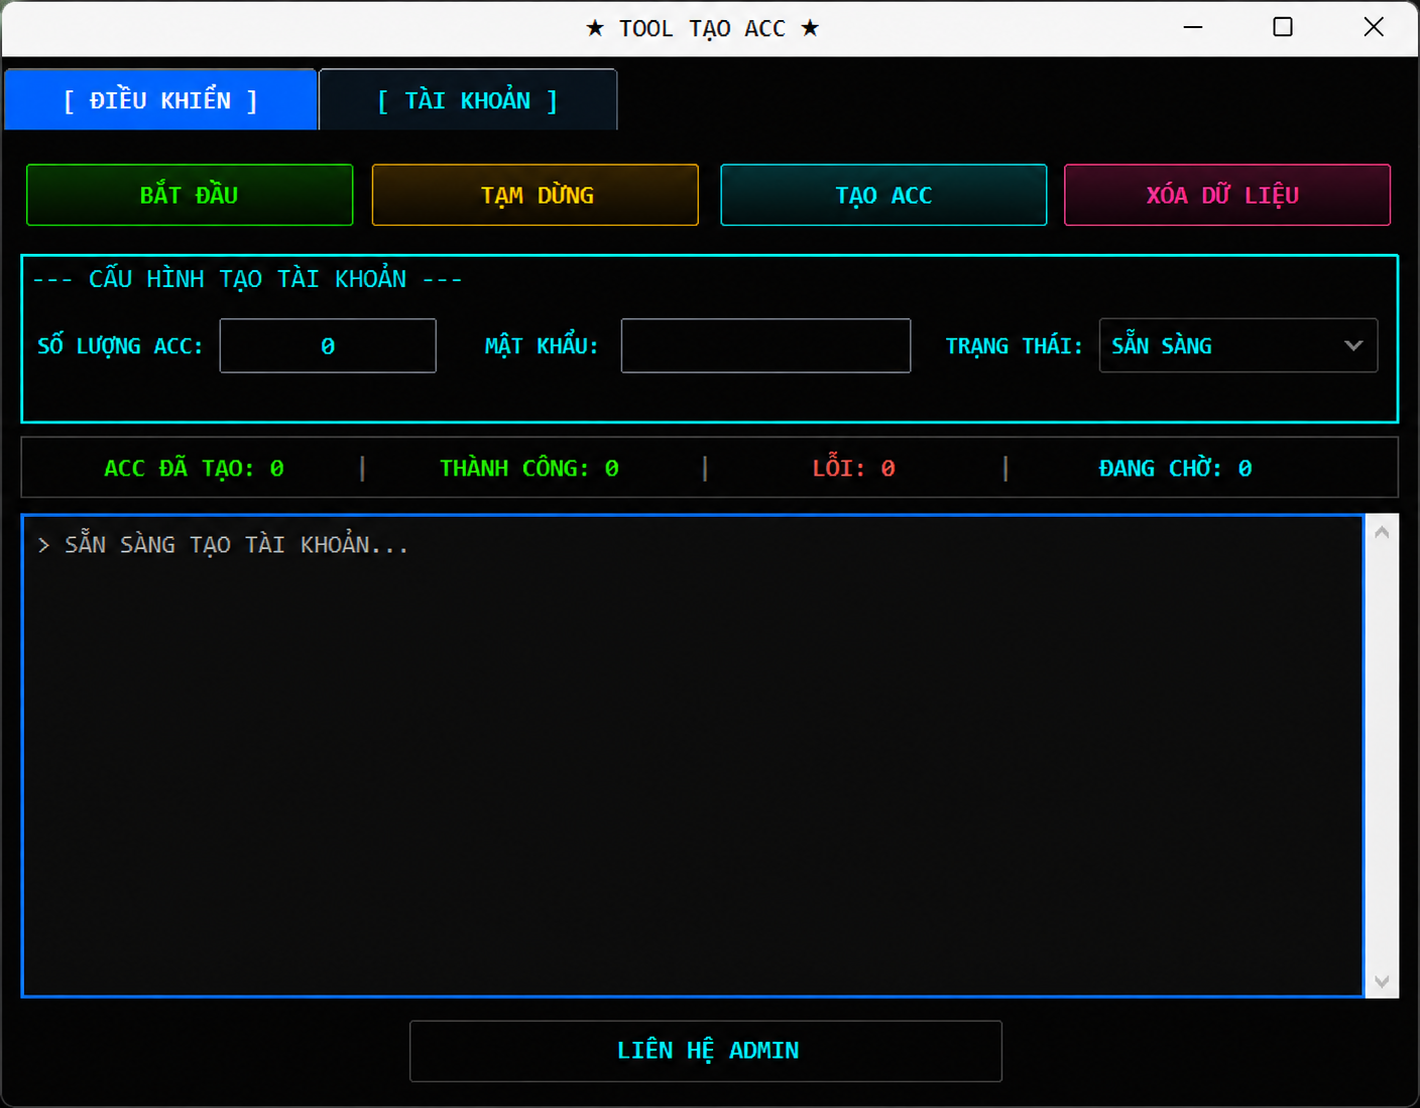Click the LIÊN HỆ ADMIN button
Viewport: 1420px width, 1108px height.
(x=706, y=1051)
